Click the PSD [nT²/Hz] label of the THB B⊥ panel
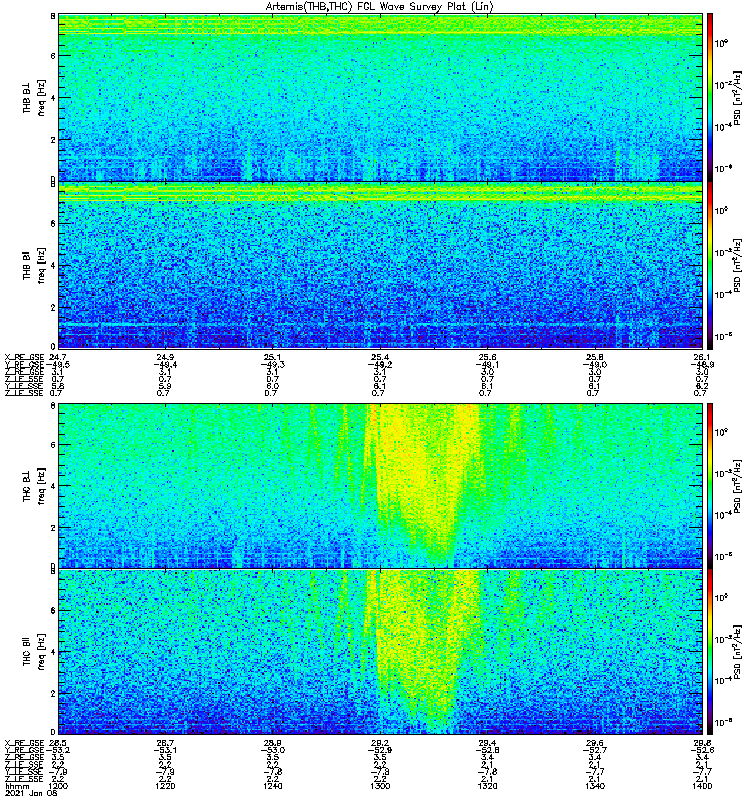 737,97
